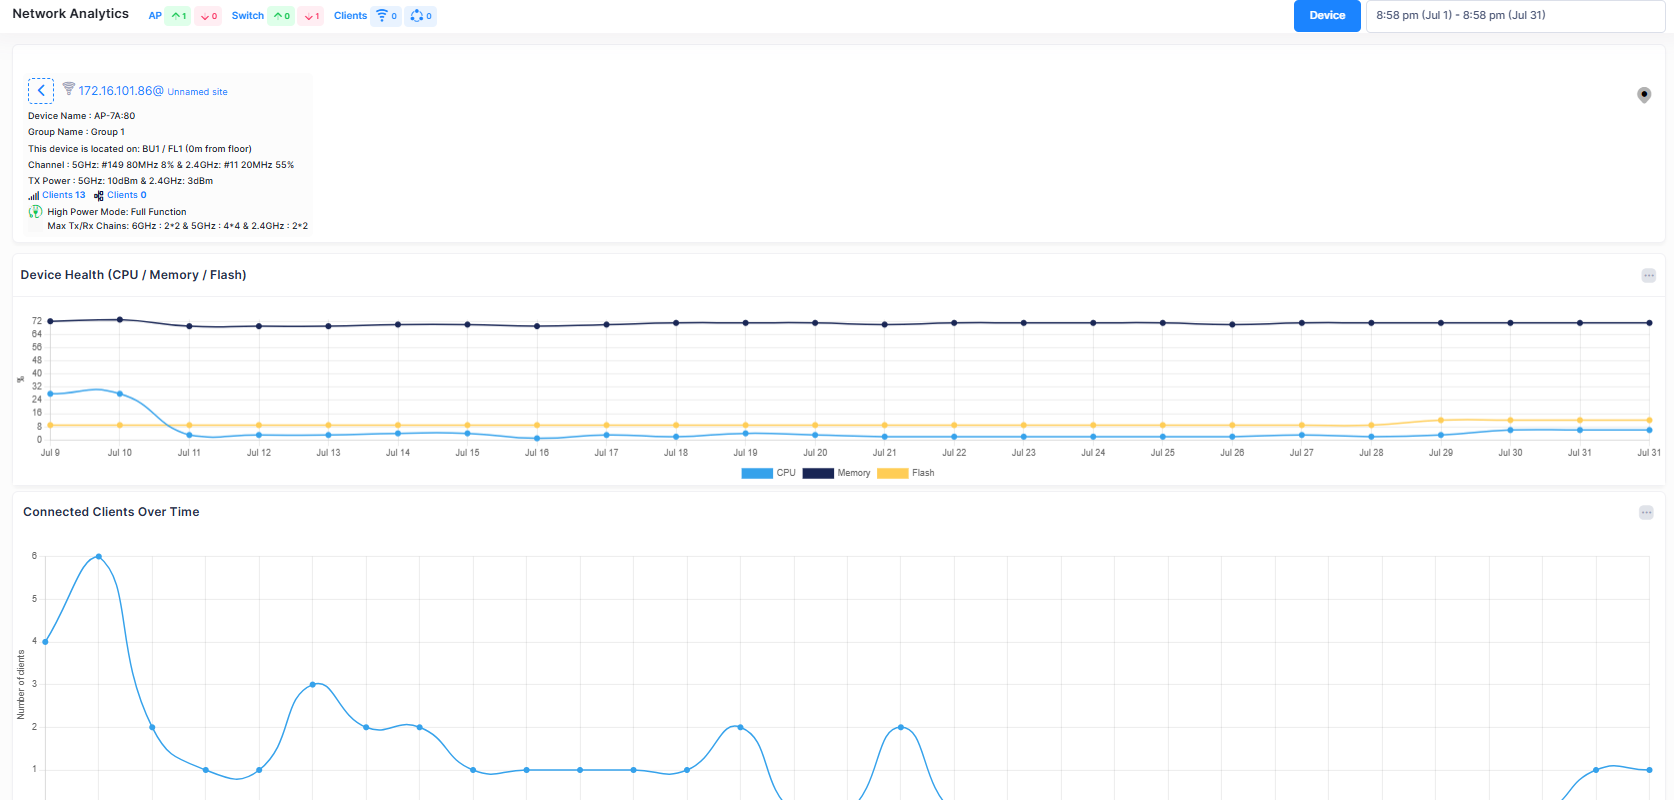
Task: Select the Clients label in top bar
Action: point(350,16)
